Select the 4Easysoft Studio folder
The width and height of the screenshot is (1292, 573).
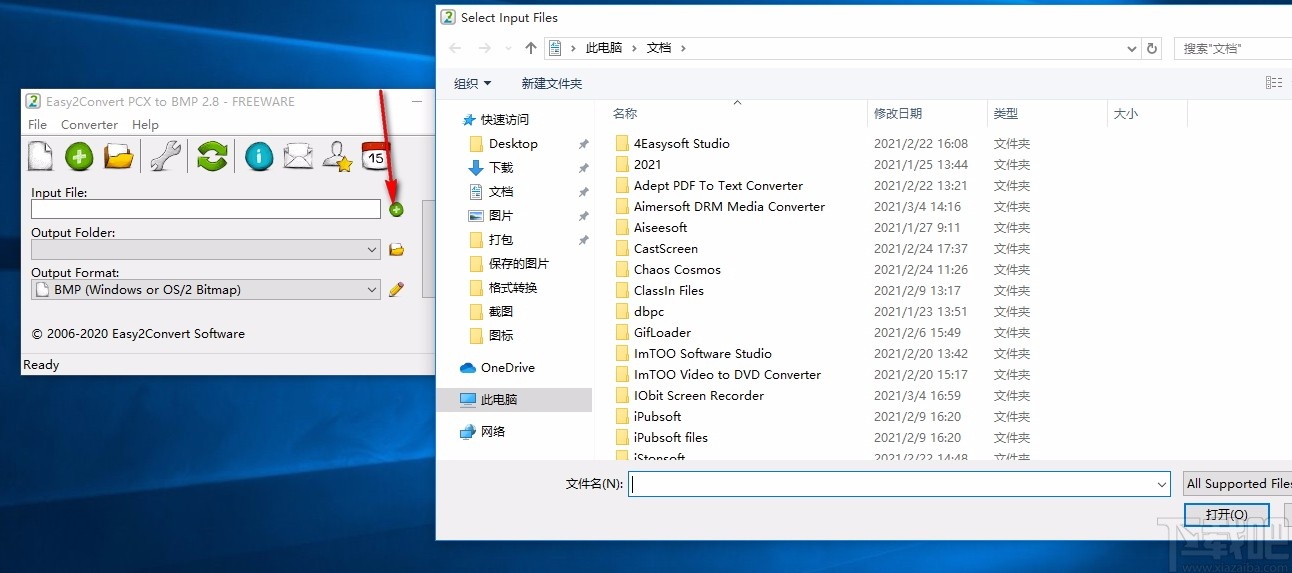click(x=682, y=144)
